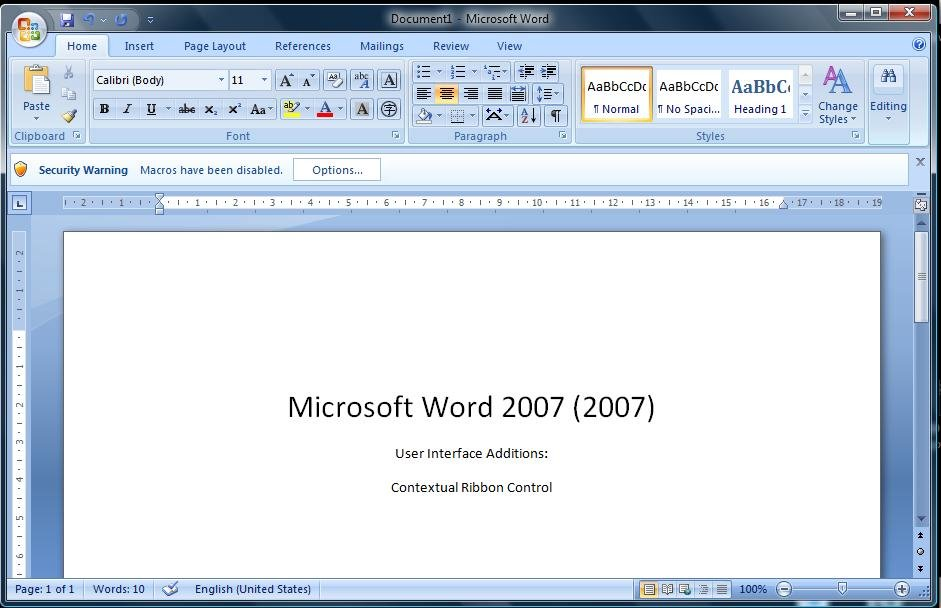This screenshot has width=941, height=608.
Task: Switch to the Insert ribbon tab
Action: pos(139,46)
